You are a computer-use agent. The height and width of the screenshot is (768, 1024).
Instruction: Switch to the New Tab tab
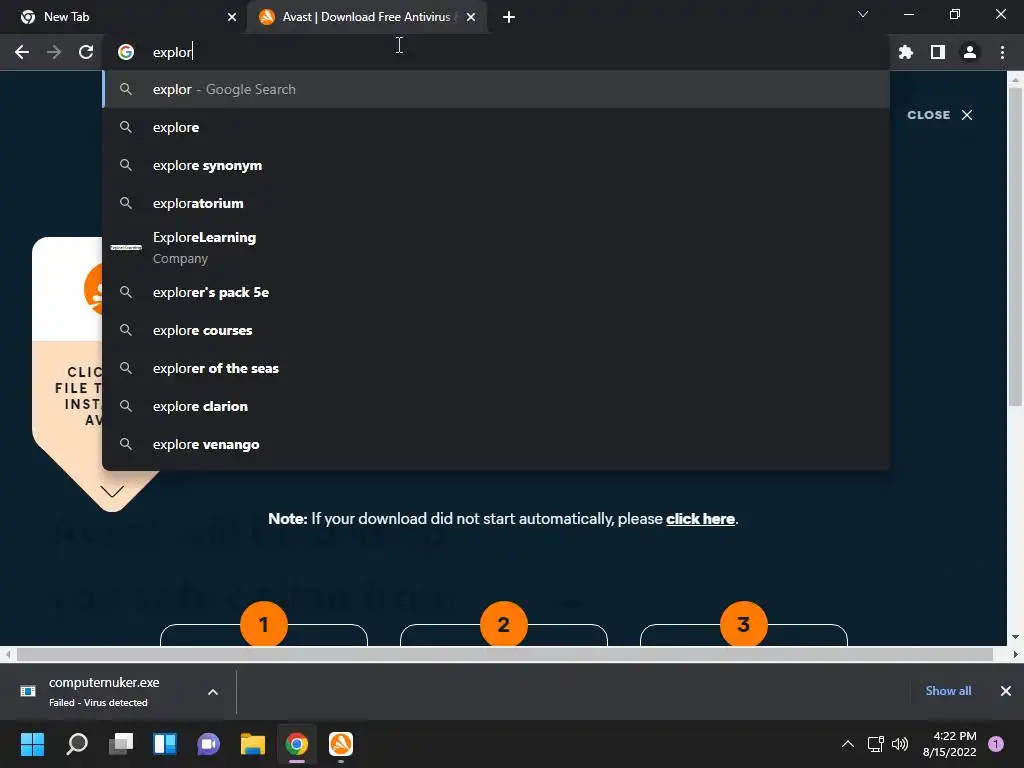click(x=123, y=17)
